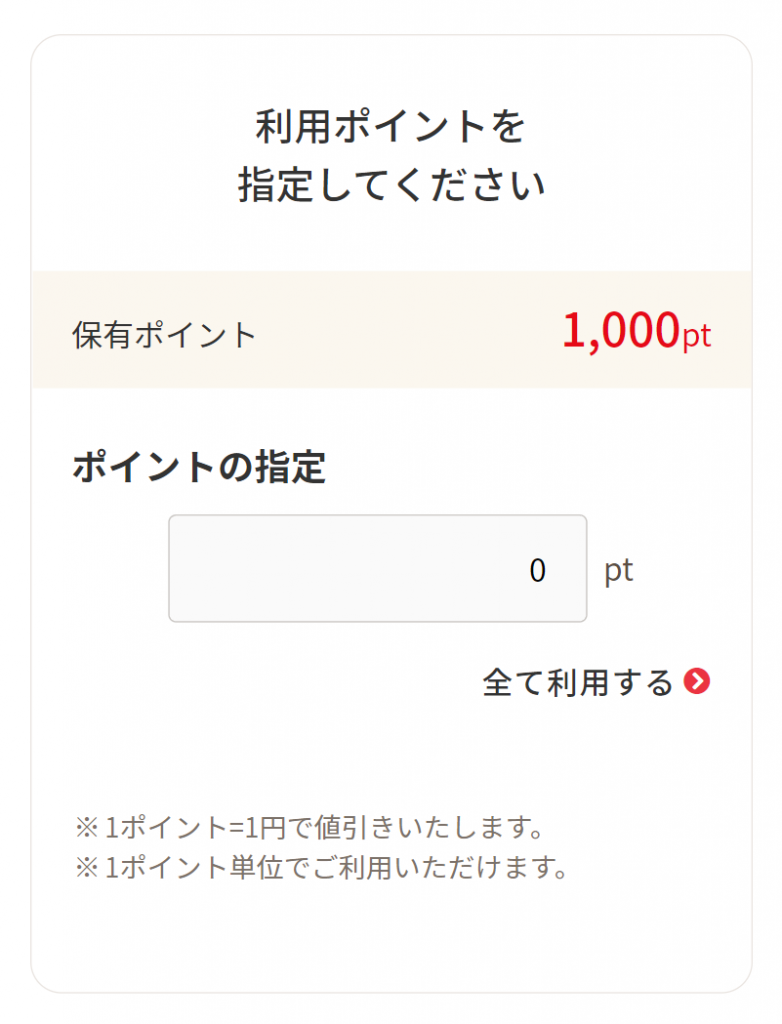Viewport: 782px width, 1024px height.
Task: Click the note about 1ポイント単位でご利用
Action: [x=322, y=867]
